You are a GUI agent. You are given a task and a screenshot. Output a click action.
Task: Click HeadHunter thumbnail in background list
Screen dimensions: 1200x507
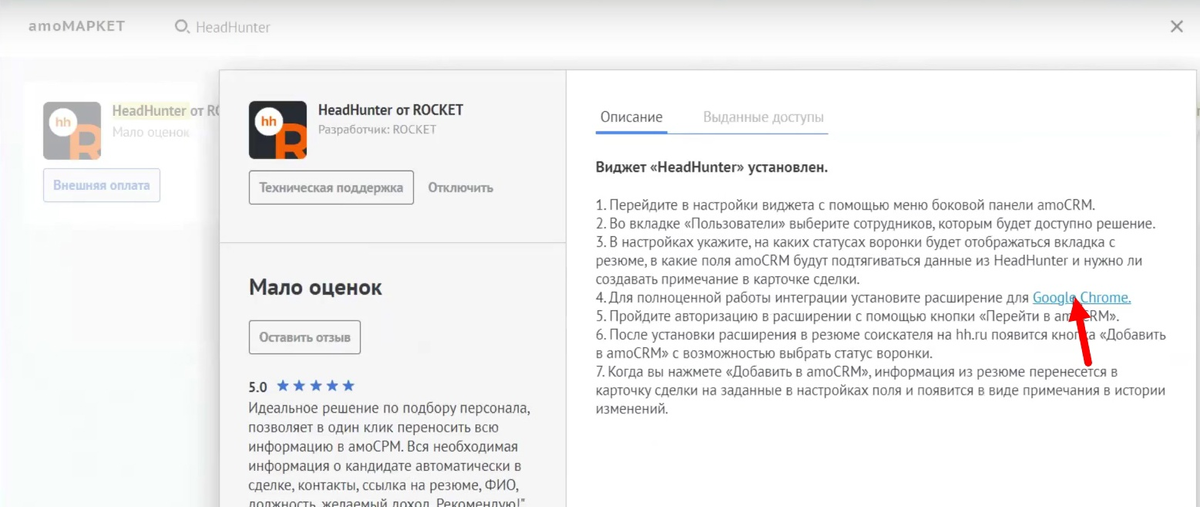[x=72, y=130]
